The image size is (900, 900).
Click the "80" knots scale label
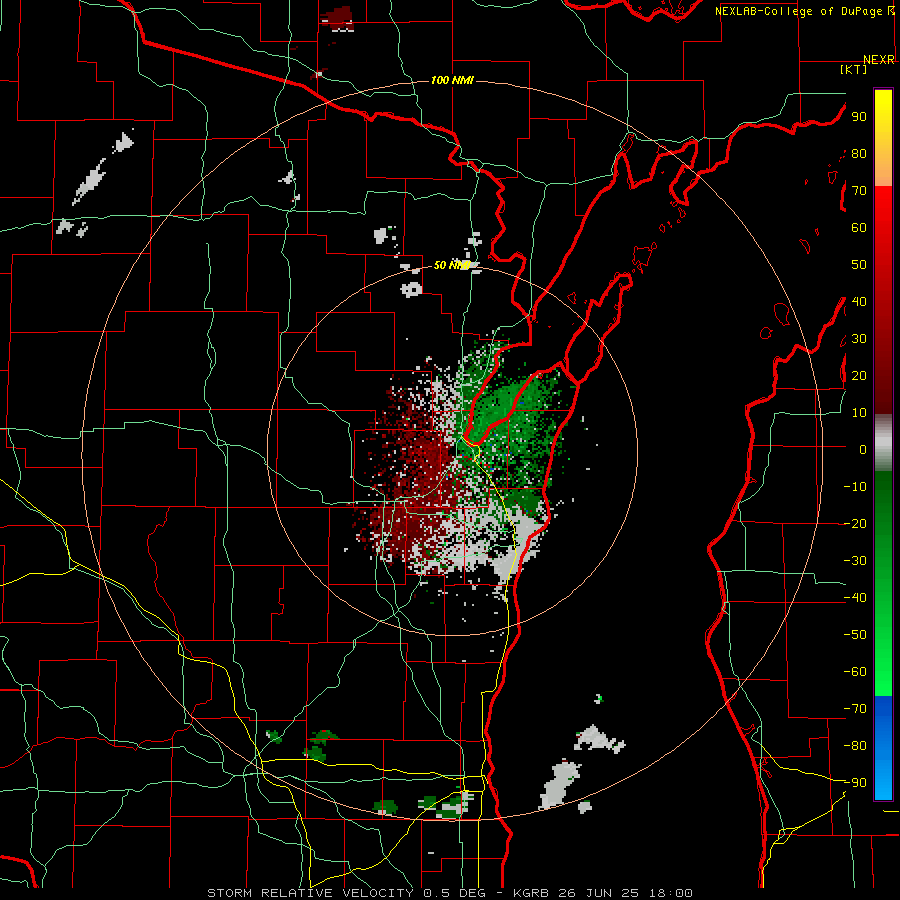click(x=859, y=154)
